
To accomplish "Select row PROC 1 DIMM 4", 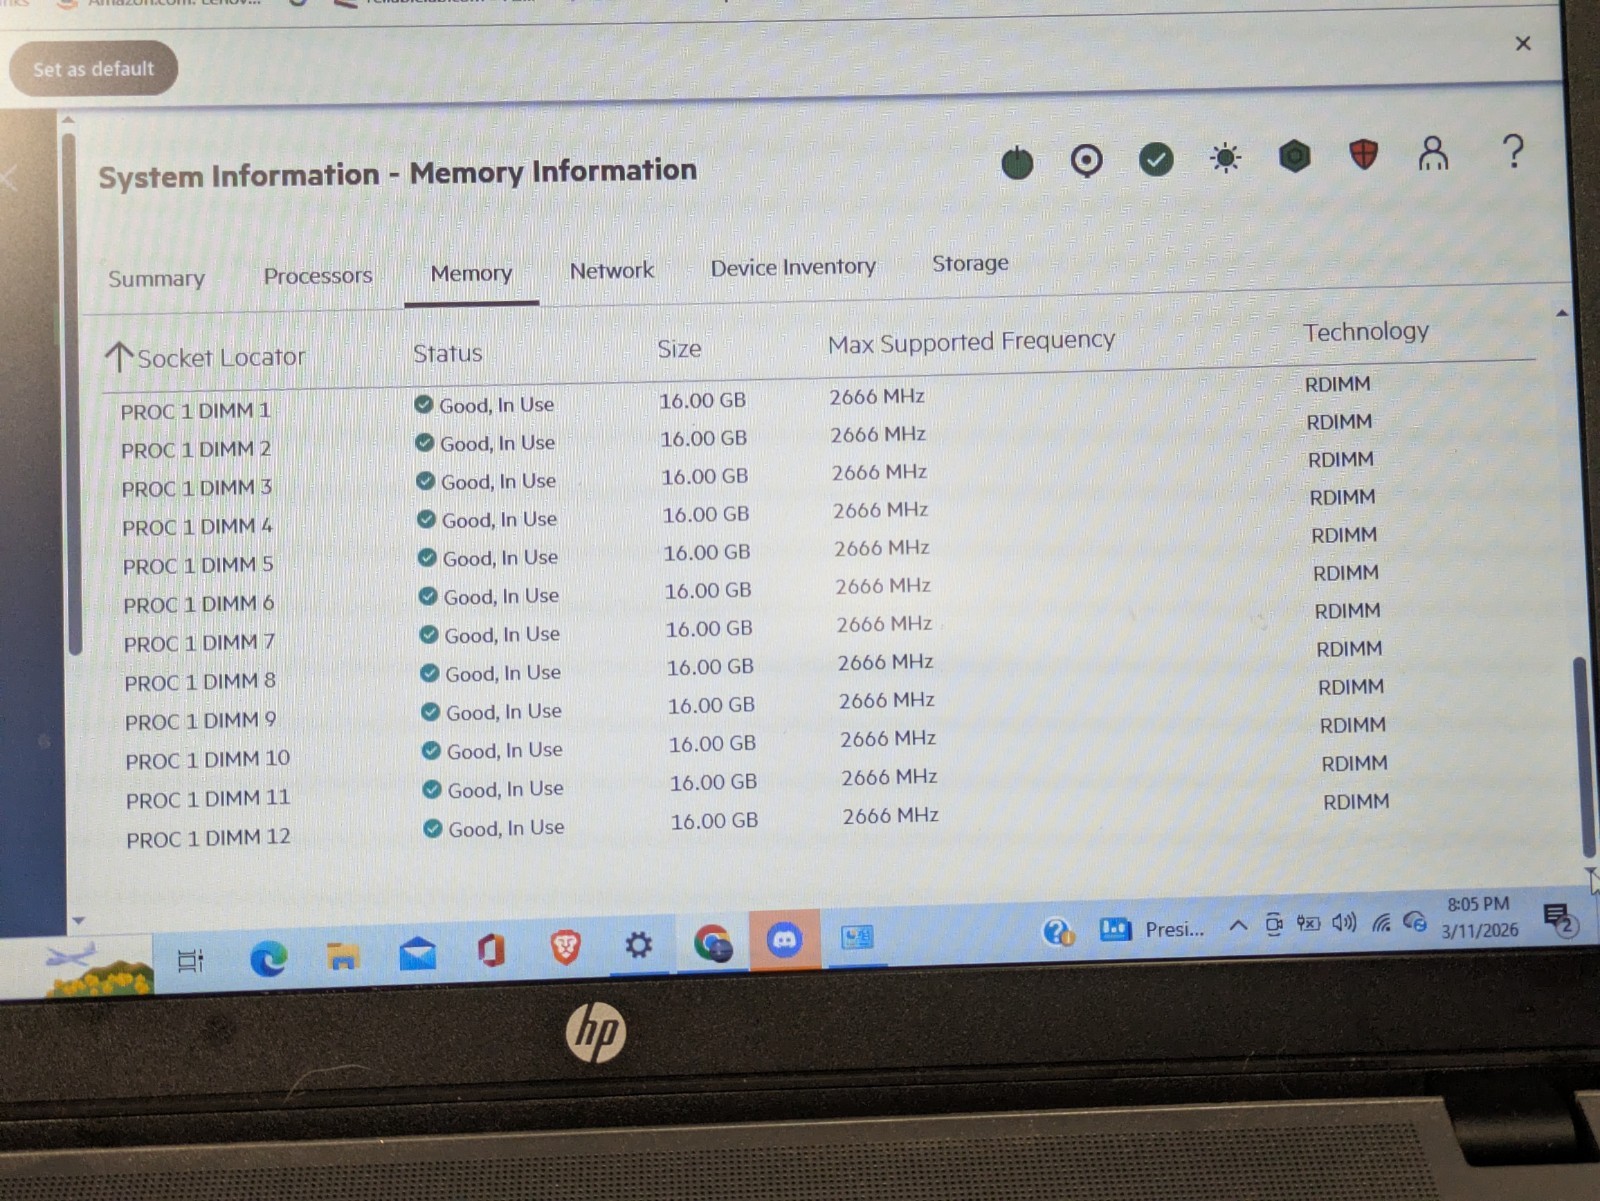I will (747, 513).
